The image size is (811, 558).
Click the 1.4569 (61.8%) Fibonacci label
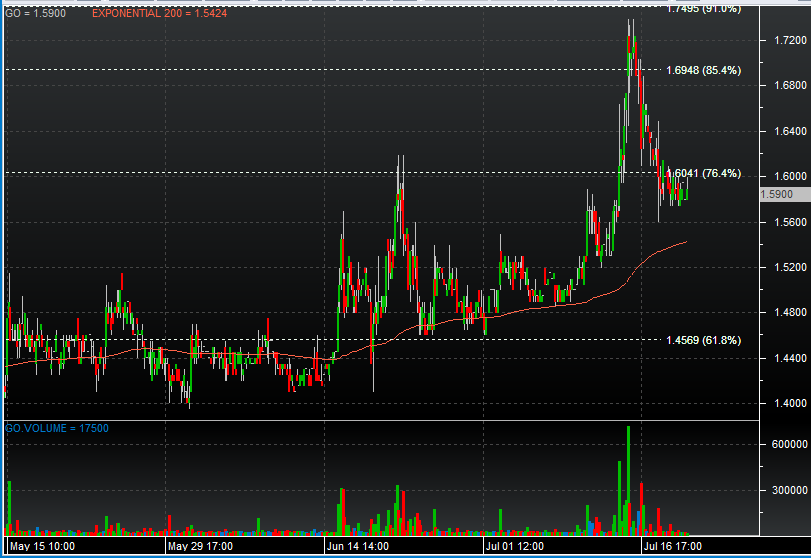coord(703,340)
